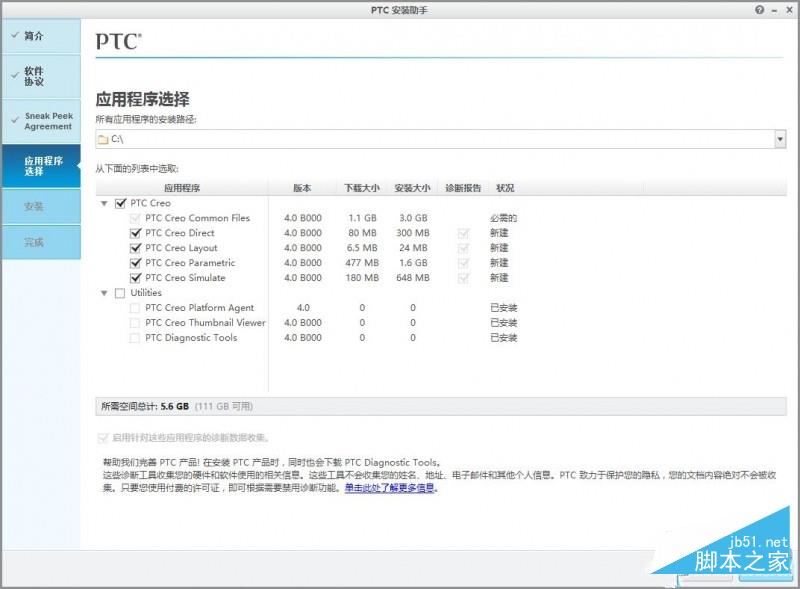
Task: Toggle the diagnostic data collection checkbox
Action: [103, 438]
